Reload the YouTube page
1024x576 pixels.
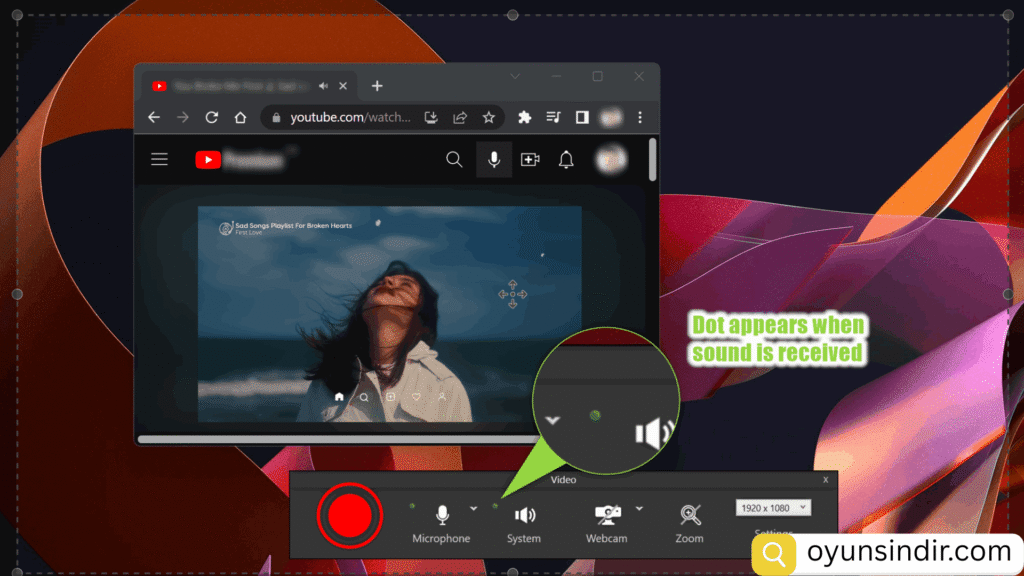click(211, 117)
